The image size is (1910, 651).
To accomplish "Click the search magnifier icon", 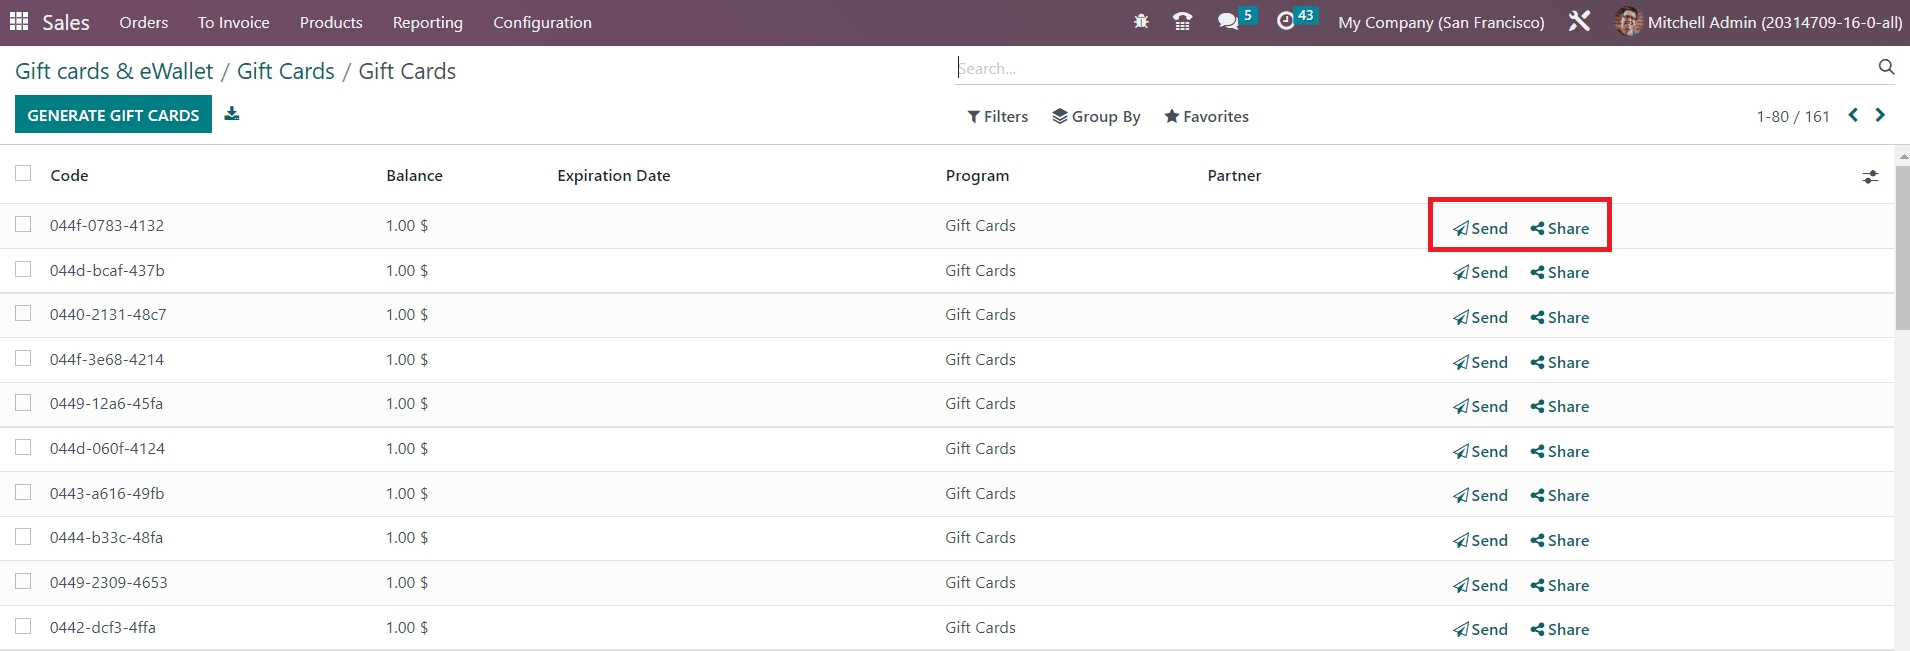I will [1886, 67].
